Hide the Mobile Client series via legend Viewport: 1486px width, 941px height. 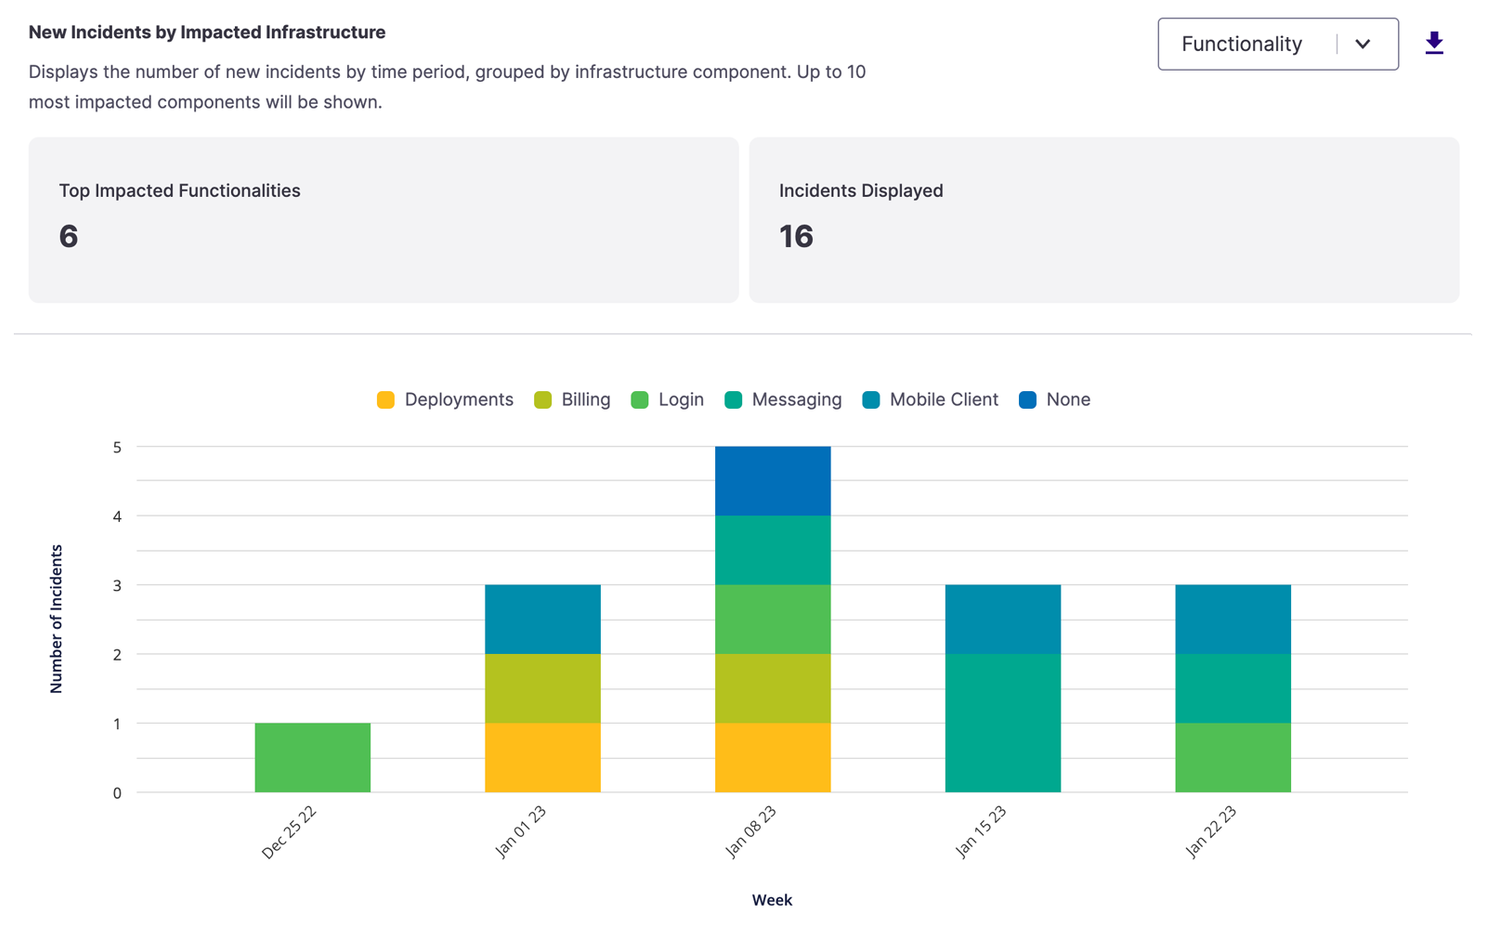[x=930, y=400]
